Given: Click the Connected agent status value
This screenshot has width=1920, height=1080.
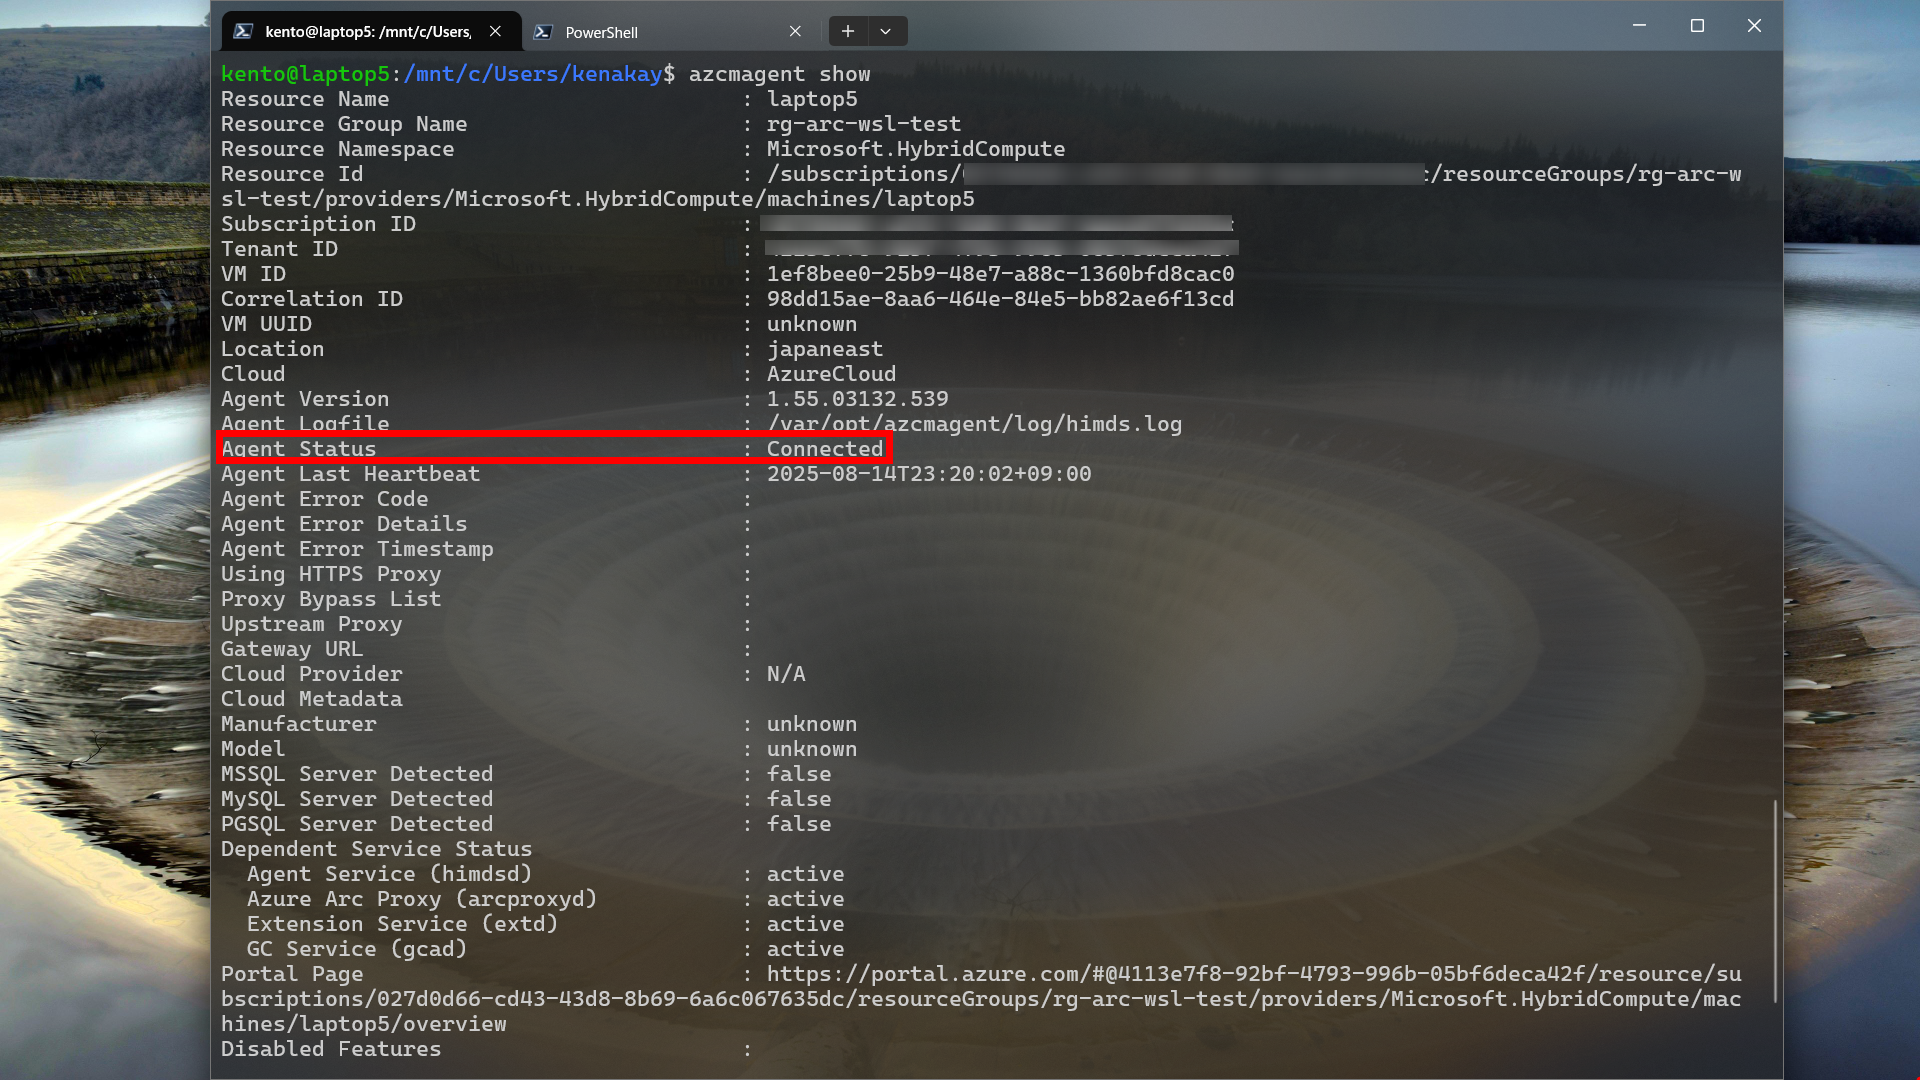Looking at the screenshot, I should pyautogui.click(x=825, y=449).
